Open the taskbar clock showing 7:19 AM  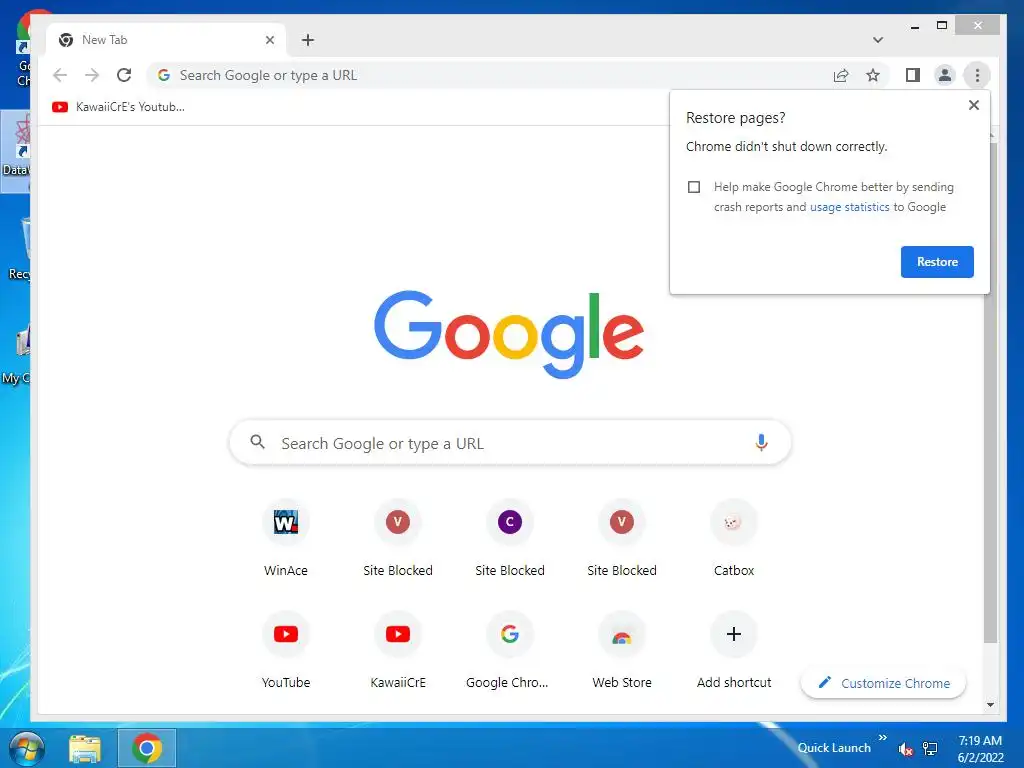point(980,748)
